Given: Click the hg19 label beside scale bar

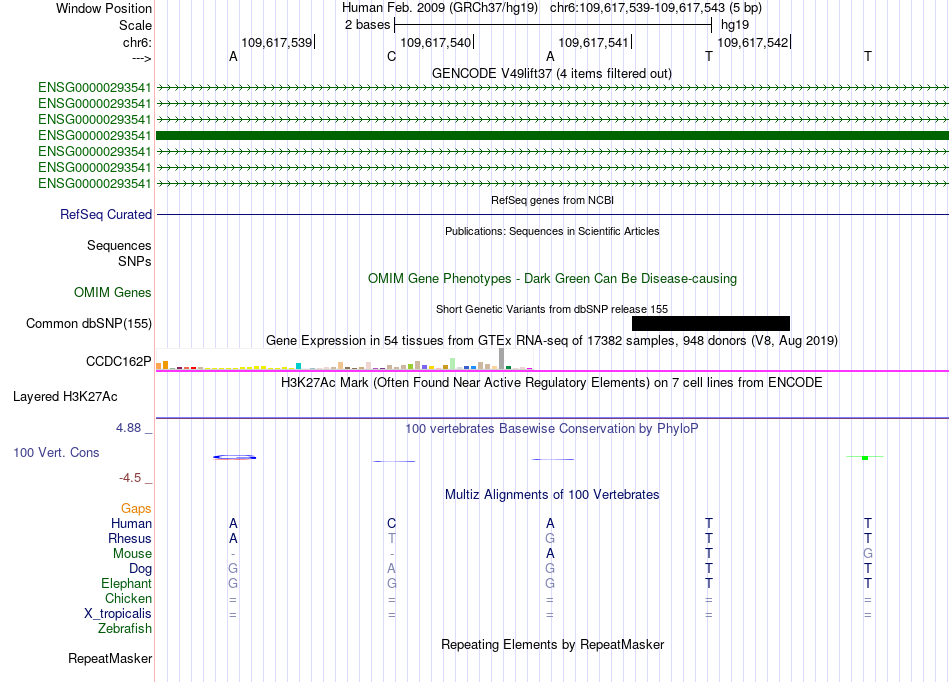Looking at the screenshot, I should 735,25.
